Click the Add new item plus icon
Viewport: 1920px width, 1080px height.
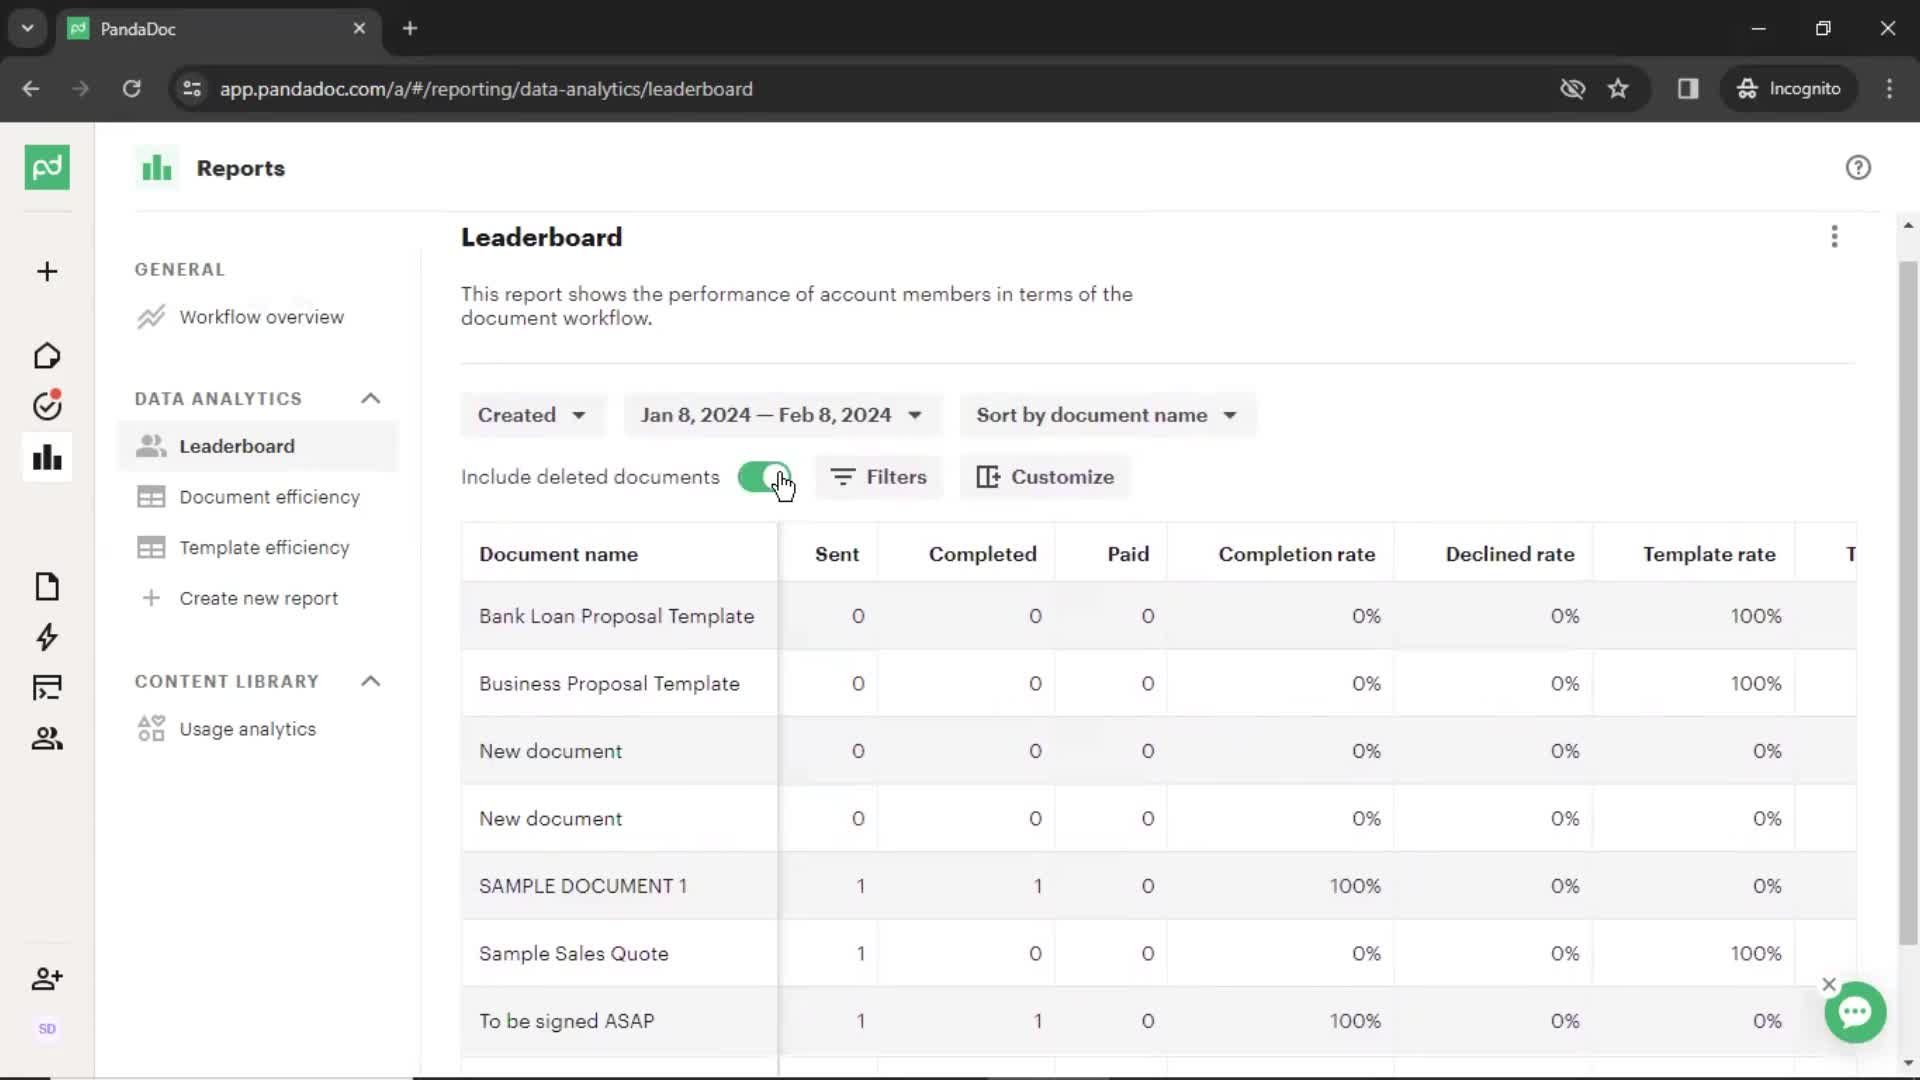coord(46,270)
